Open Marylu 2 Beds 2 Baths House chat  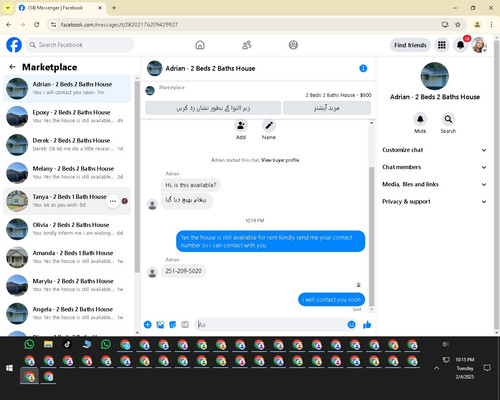pos(67,285)
